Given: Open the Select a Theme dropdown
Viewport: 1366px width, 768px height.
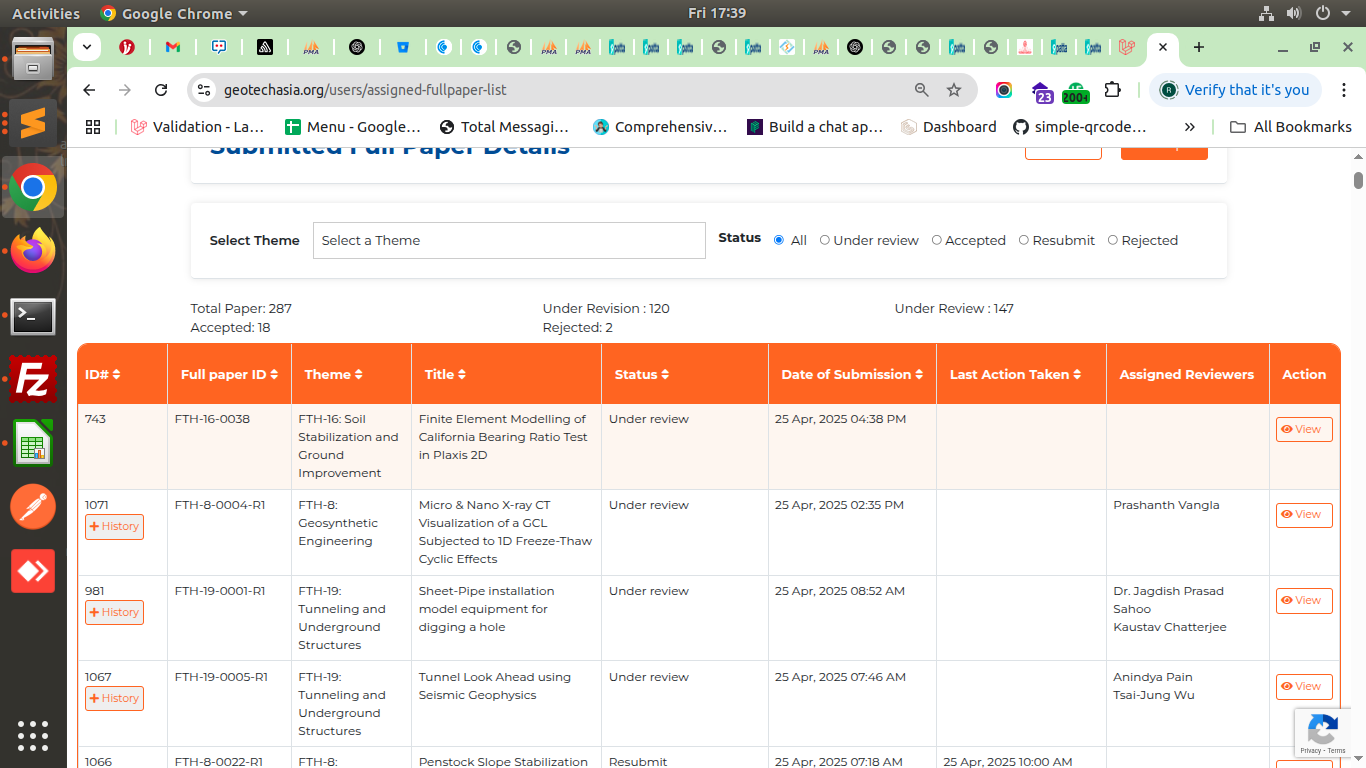Looking at the screenshot, I should 509,241.
